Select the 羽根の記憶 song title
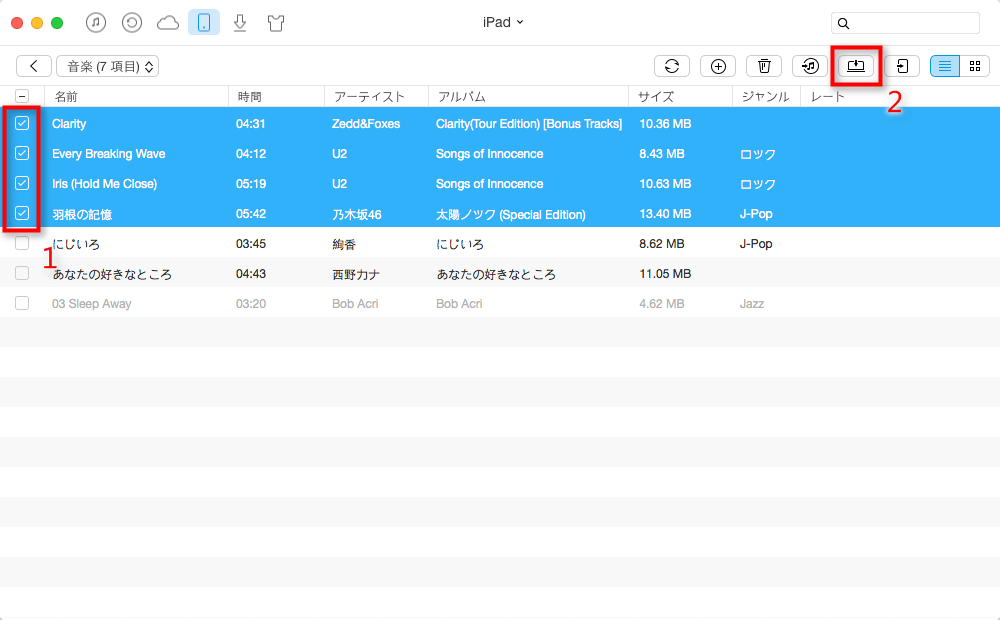The width and height of the screenshot is (1000, 620). click(x=82, y=214)
